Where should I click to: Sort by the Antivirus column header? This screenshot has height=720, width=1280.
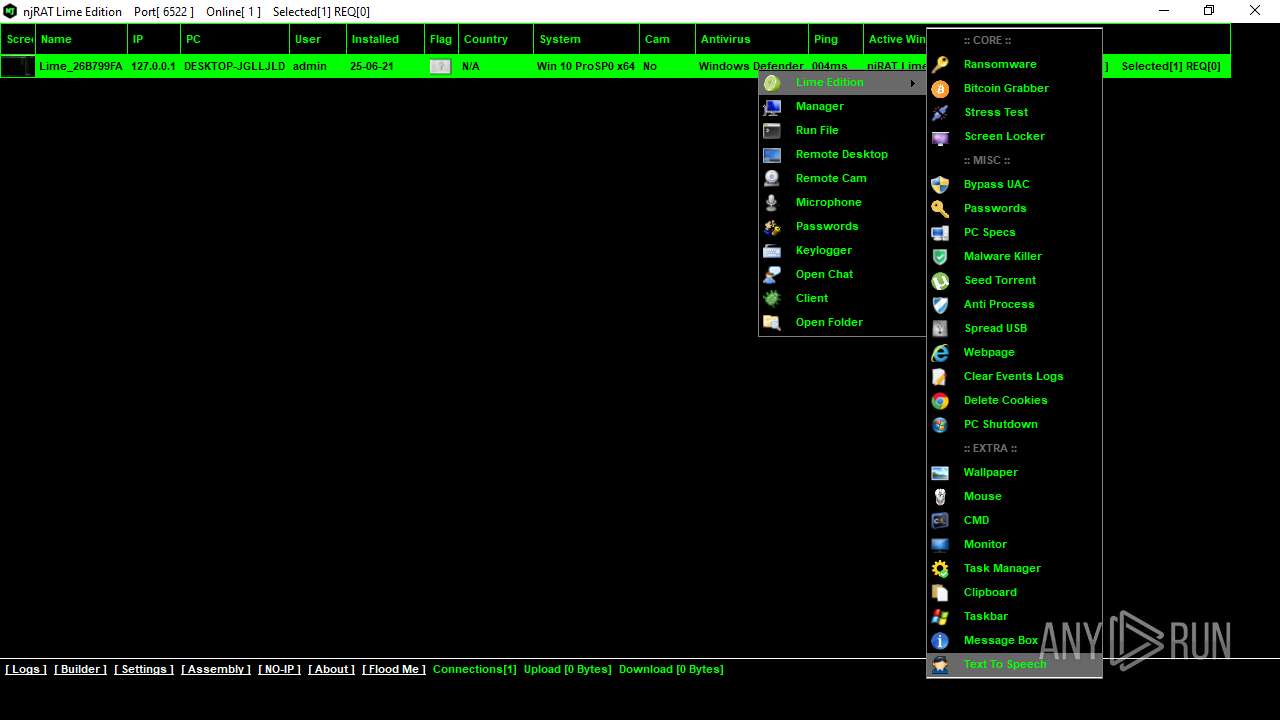tap(752, 39)
